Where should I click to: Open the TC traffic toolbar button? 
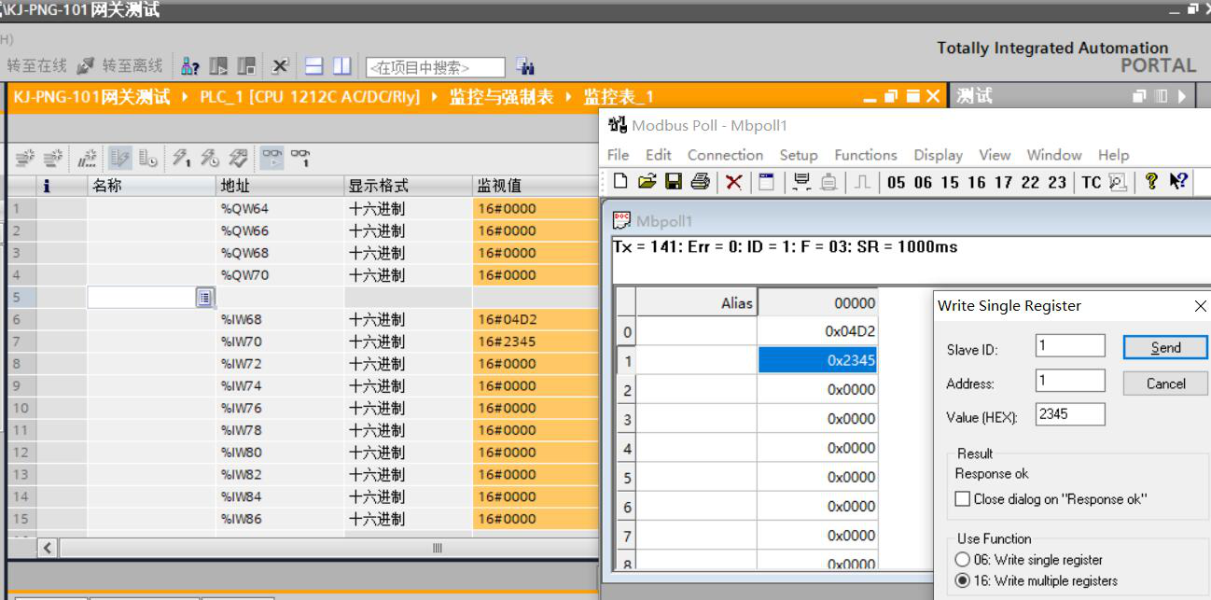point(1091,182)
